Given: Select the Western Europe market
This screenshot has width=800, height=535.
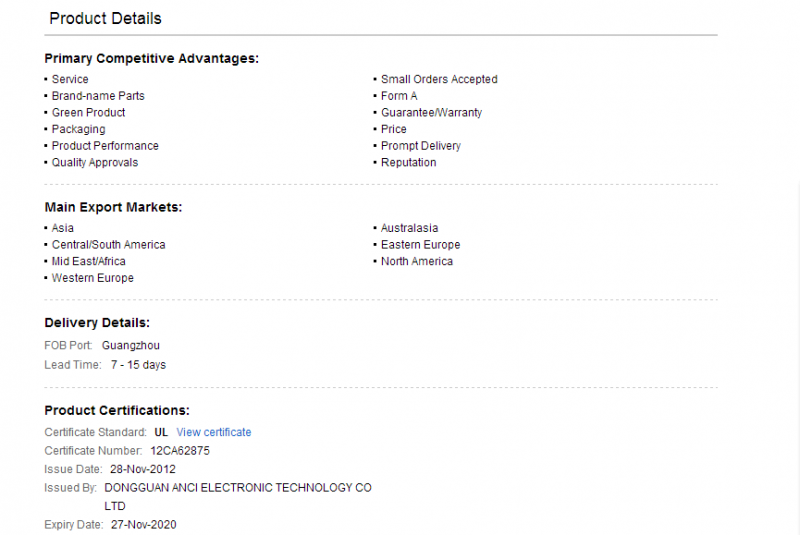Looking at the screenshot, I should pyautogui.click(x=92, y=278).
